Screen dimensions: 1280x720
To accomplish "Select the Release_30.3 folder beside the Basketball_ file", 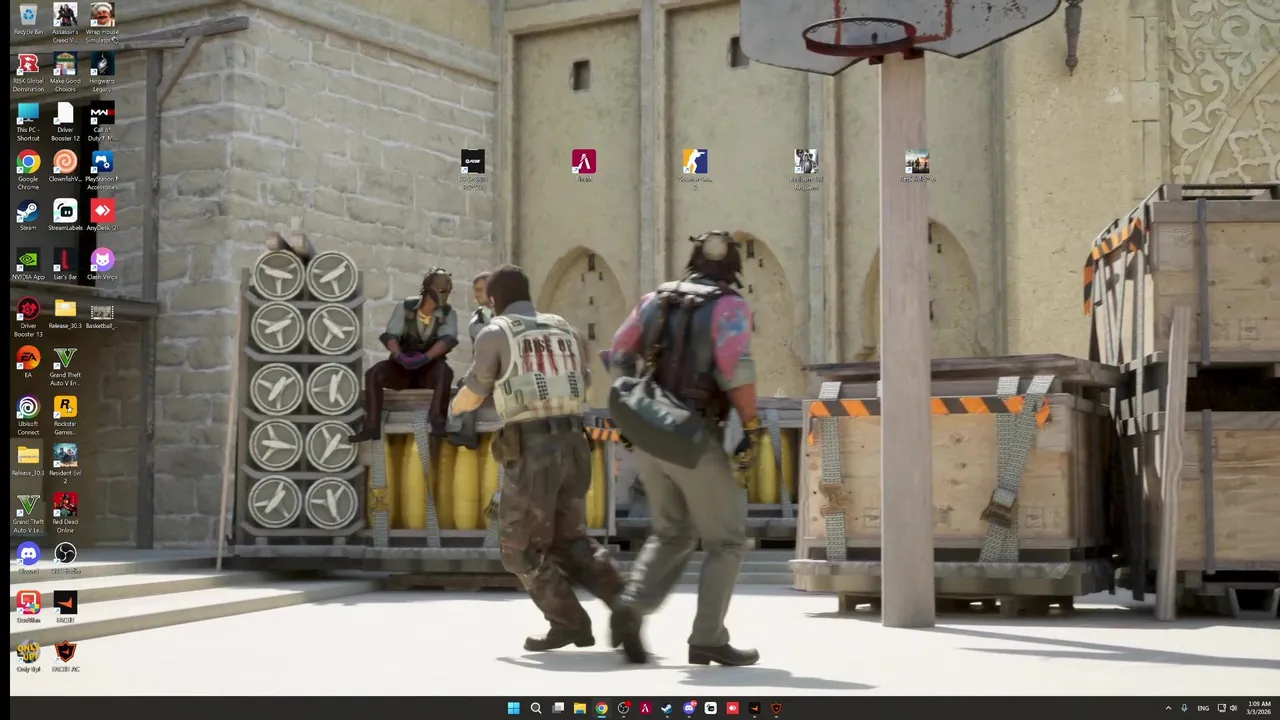I will (65, 315).
